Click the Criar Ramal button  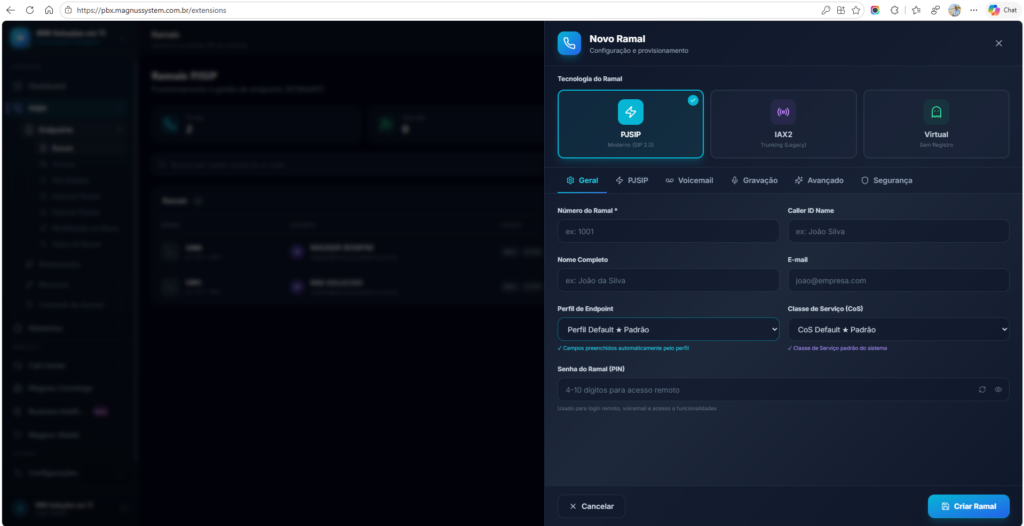968,506
